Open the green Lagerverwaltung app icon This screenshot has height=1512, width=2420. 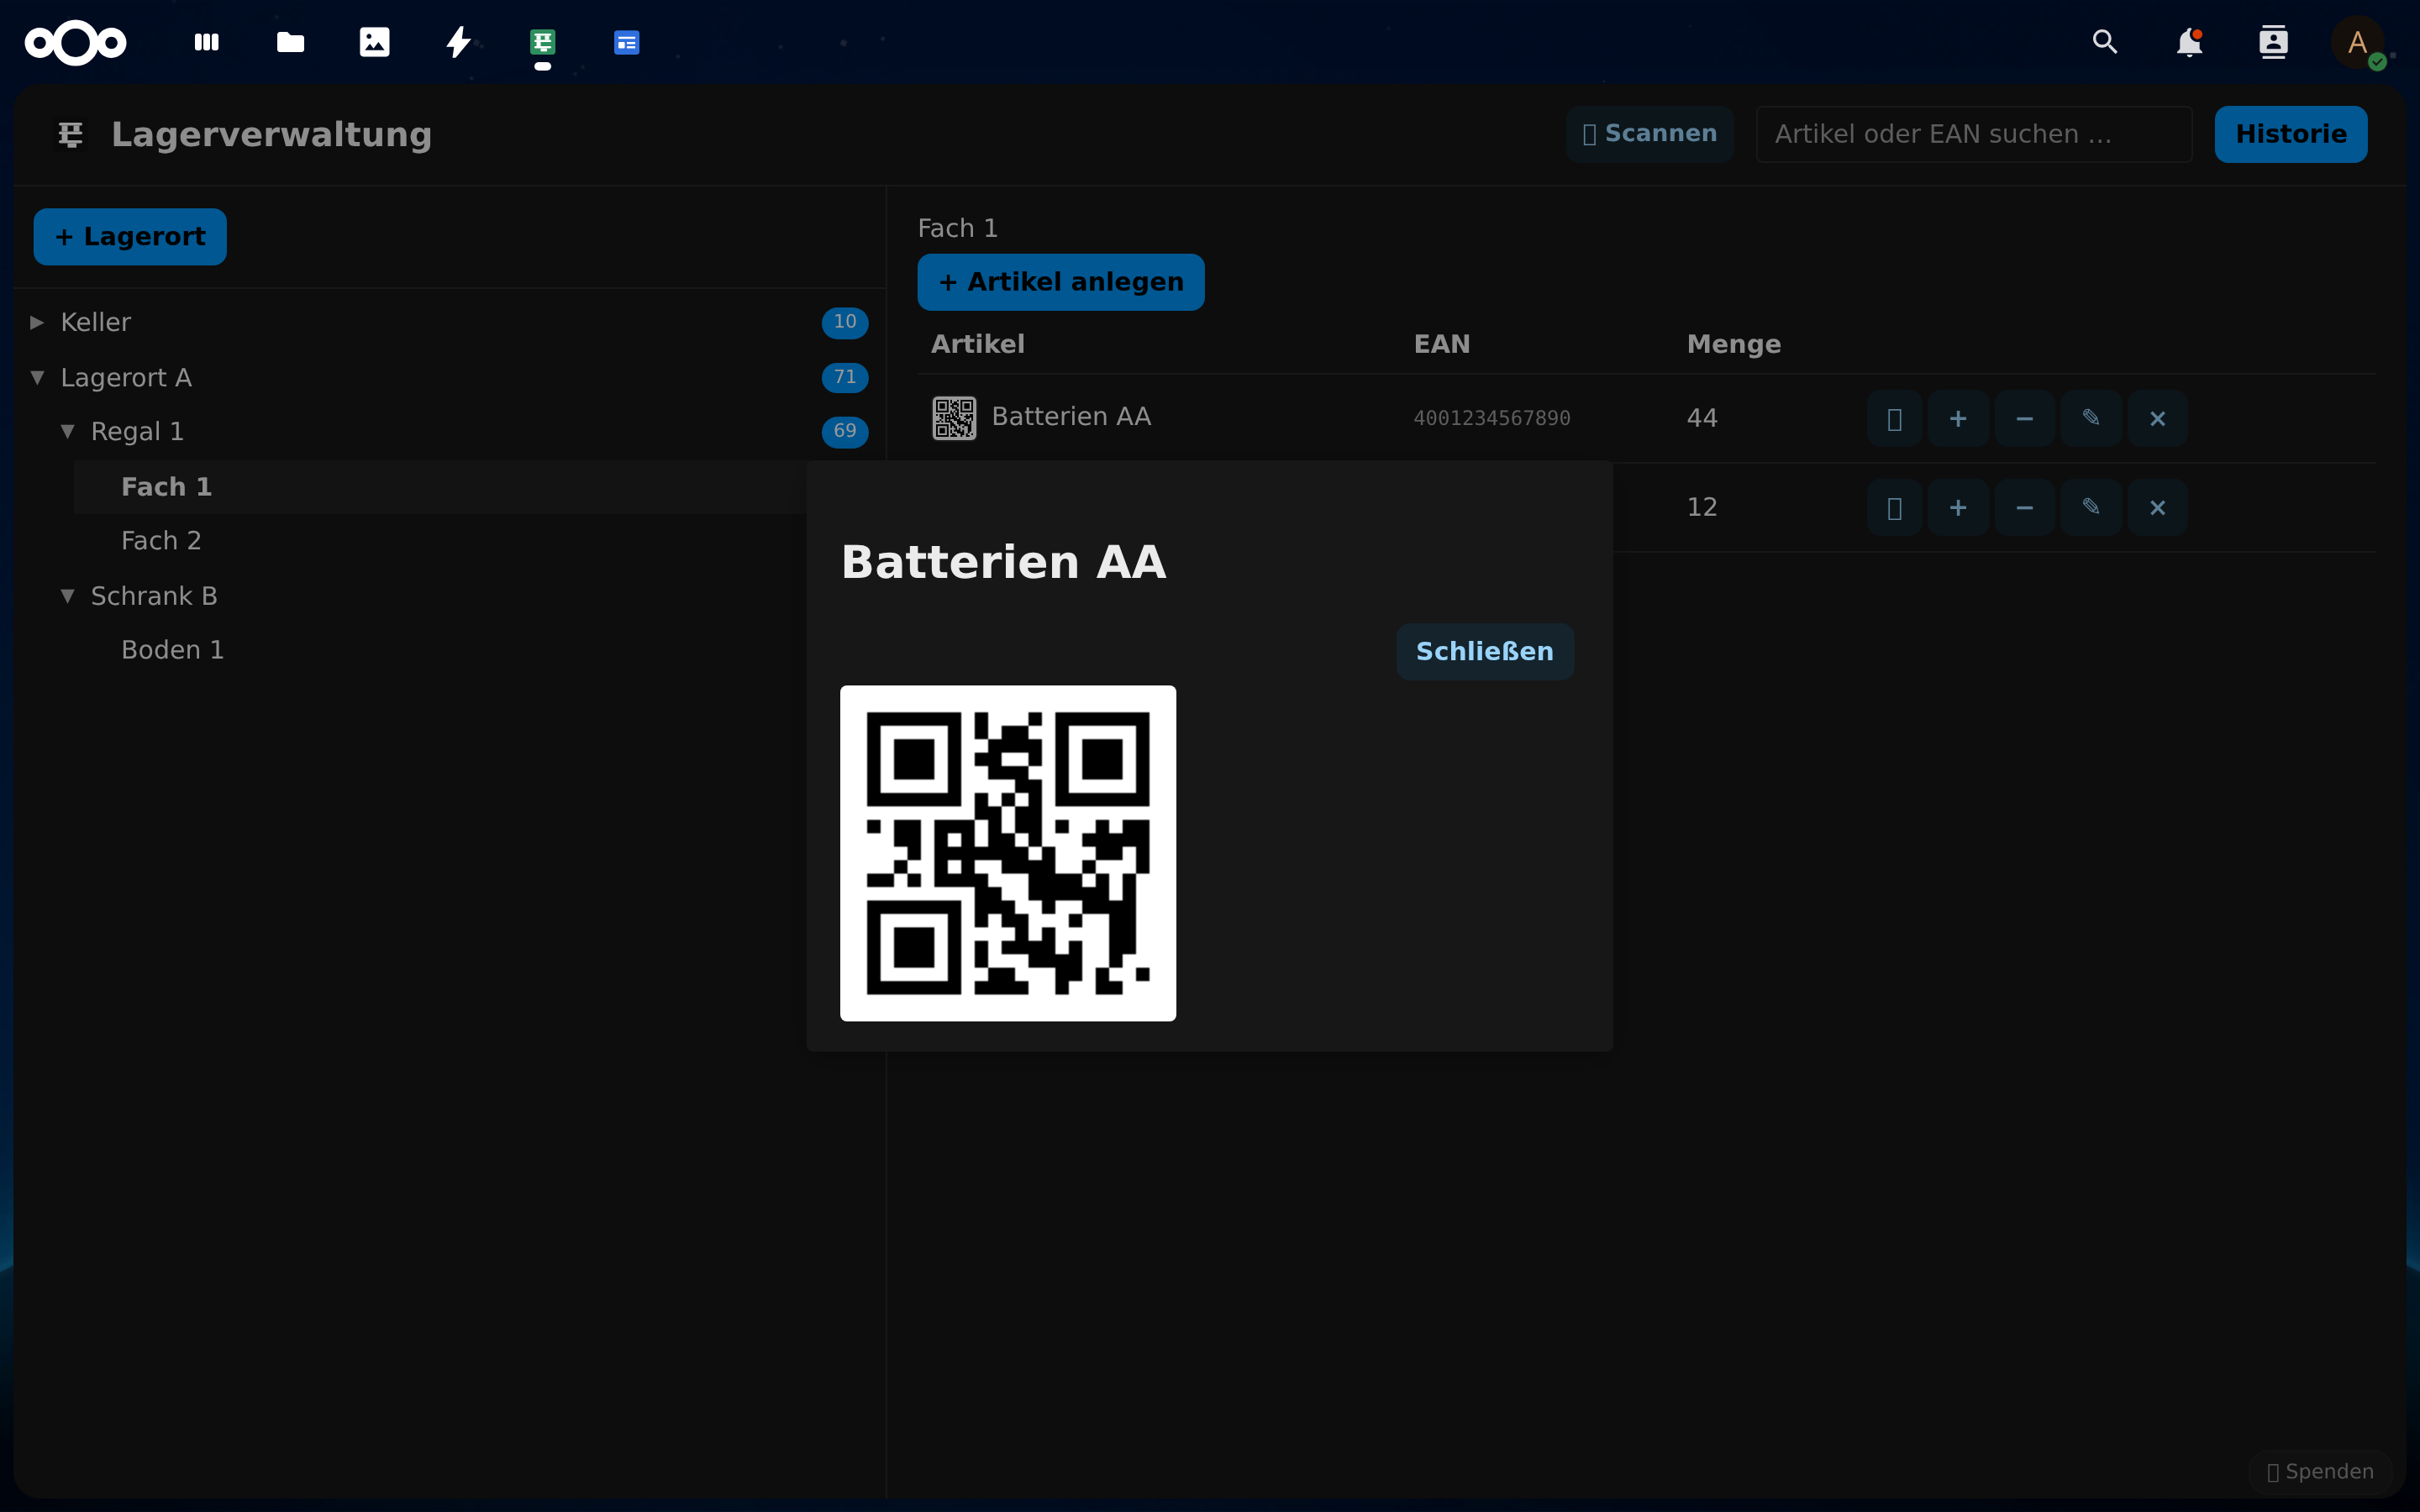(543, 42)
